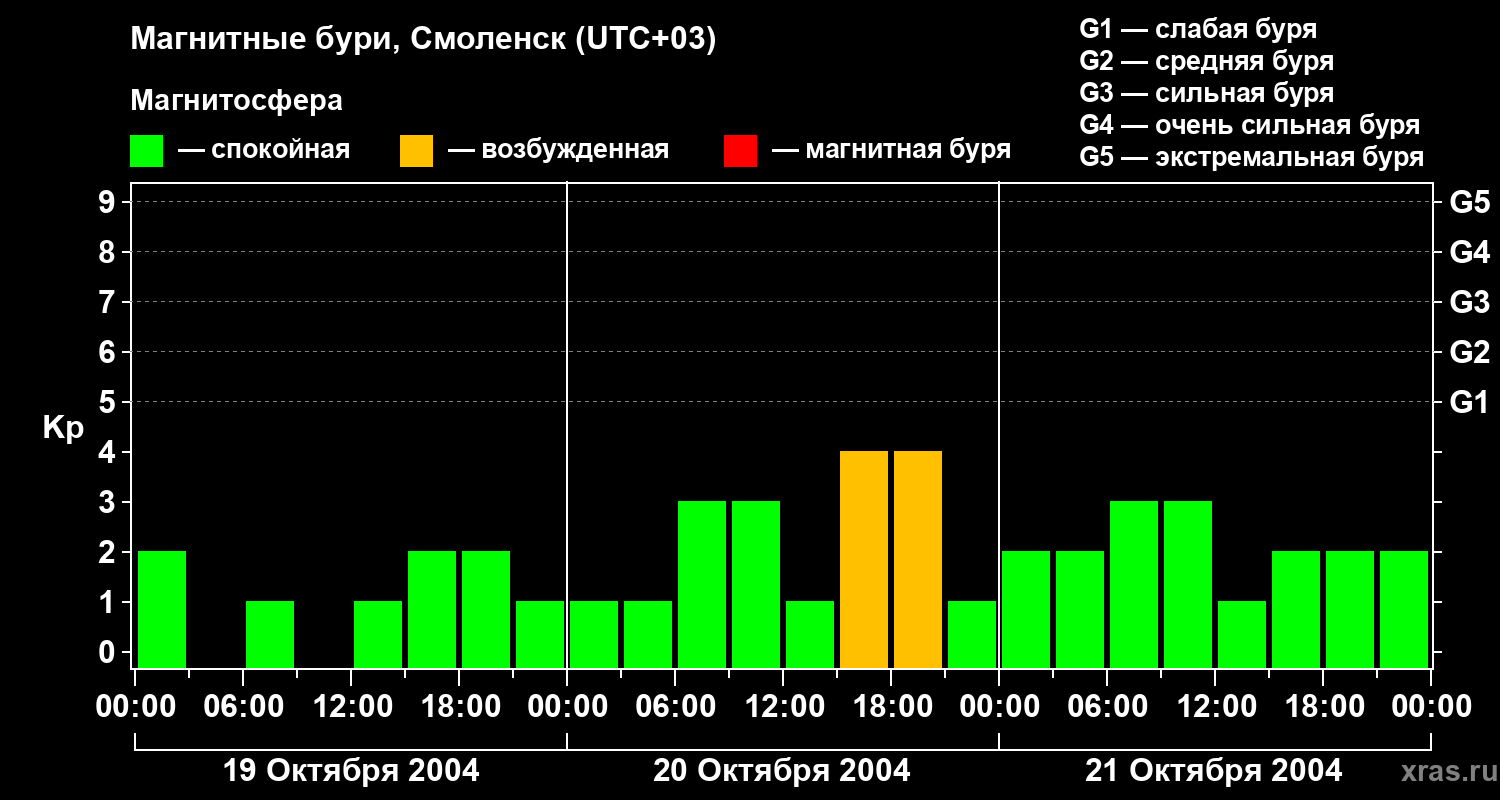Click the orange excited magnetosphere legend swatch
1500x800 pixels.
coord(416,151)
